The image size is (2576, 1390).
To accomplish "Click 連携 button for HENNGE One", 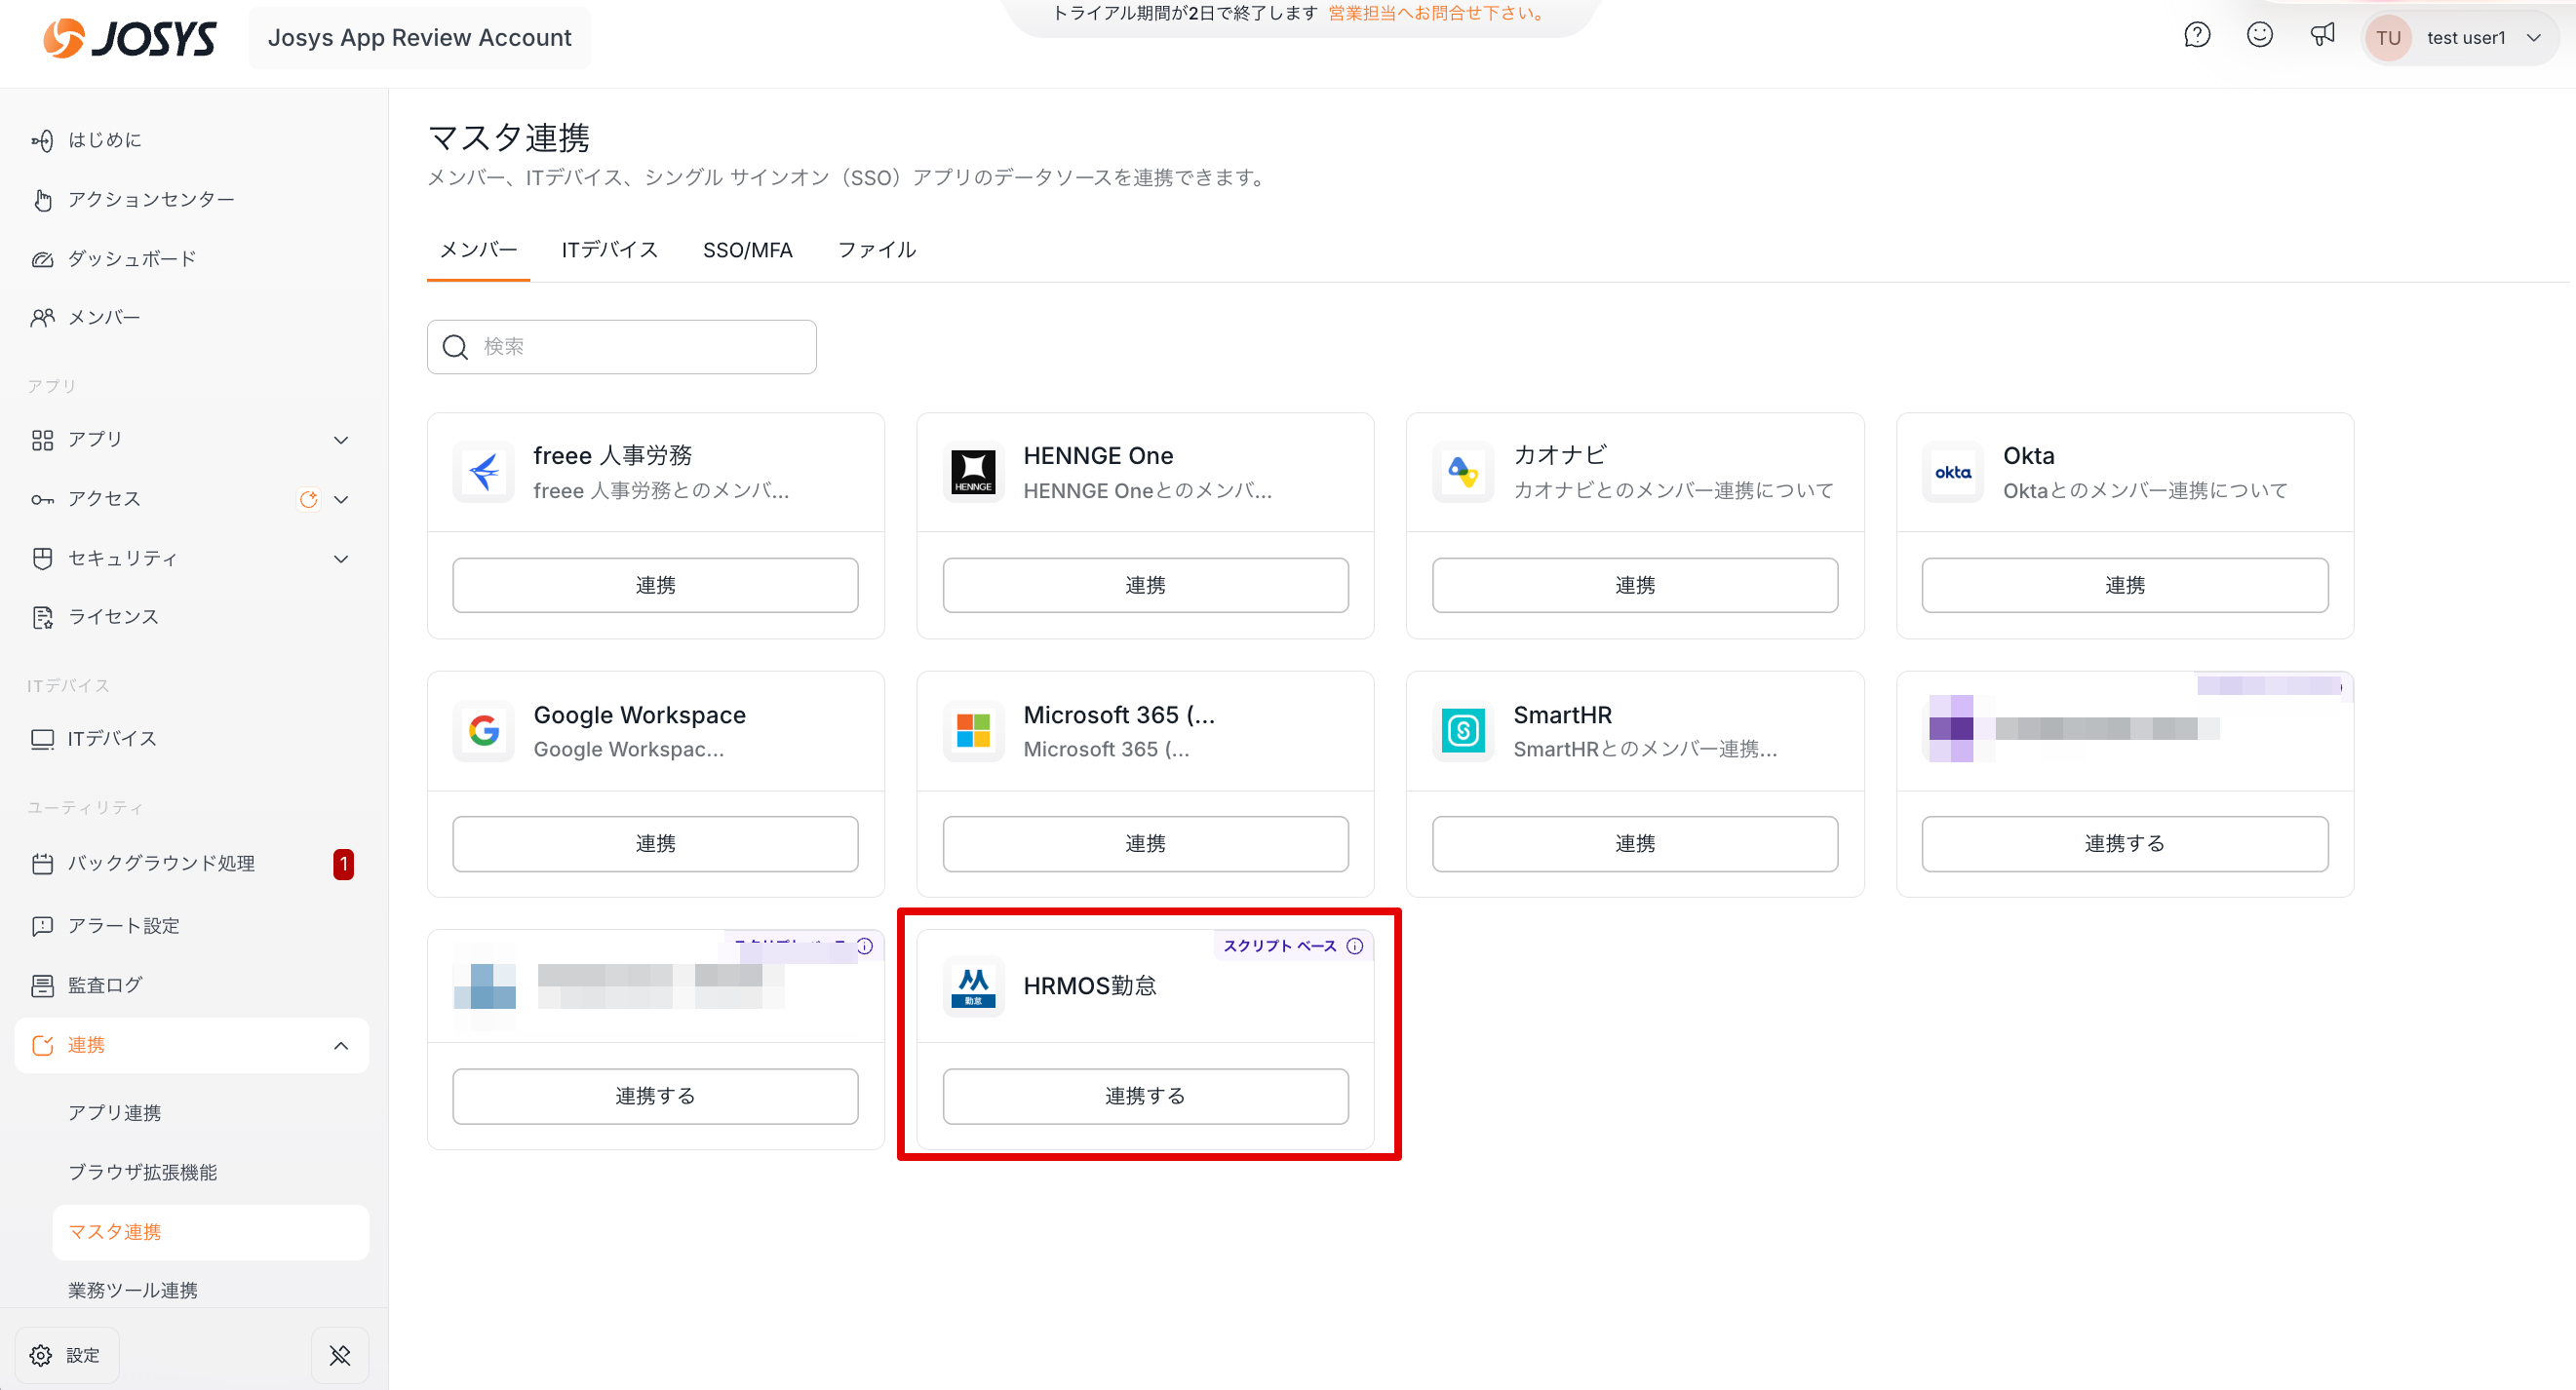I will tap(1145, 585).
